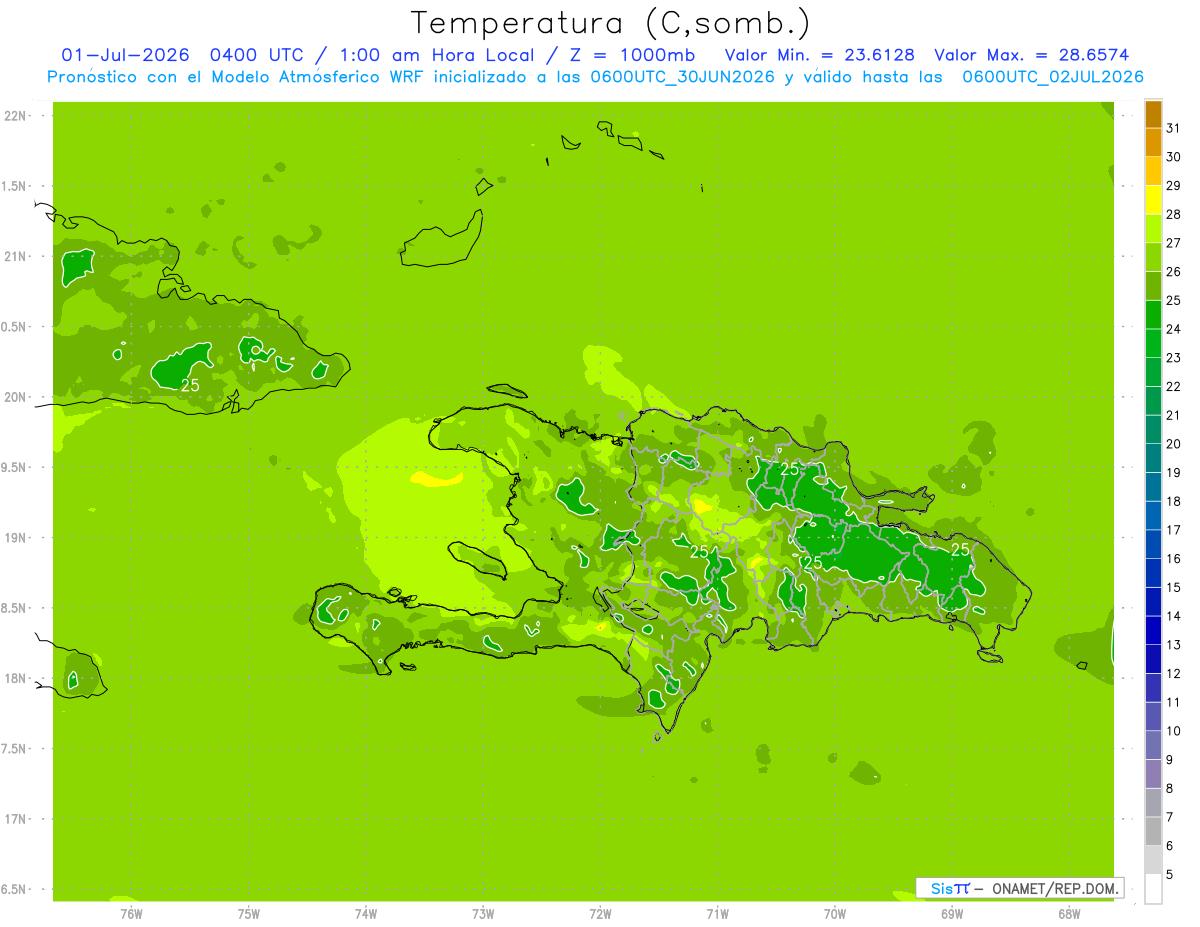
Task: Click the orange legend swatch between 30 and 31
Action: click(1153, 143)
